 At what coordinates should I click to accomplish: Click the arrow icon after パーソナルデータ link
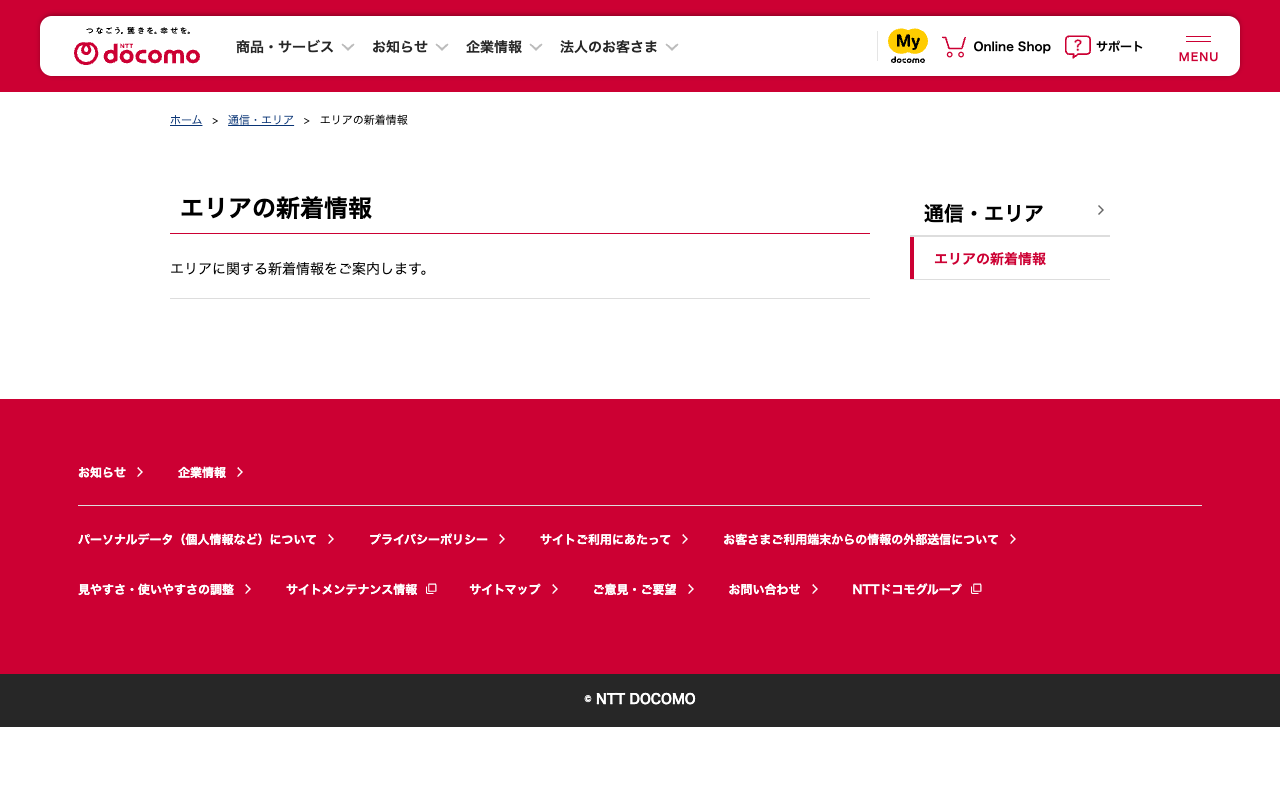tap(331, 539)
